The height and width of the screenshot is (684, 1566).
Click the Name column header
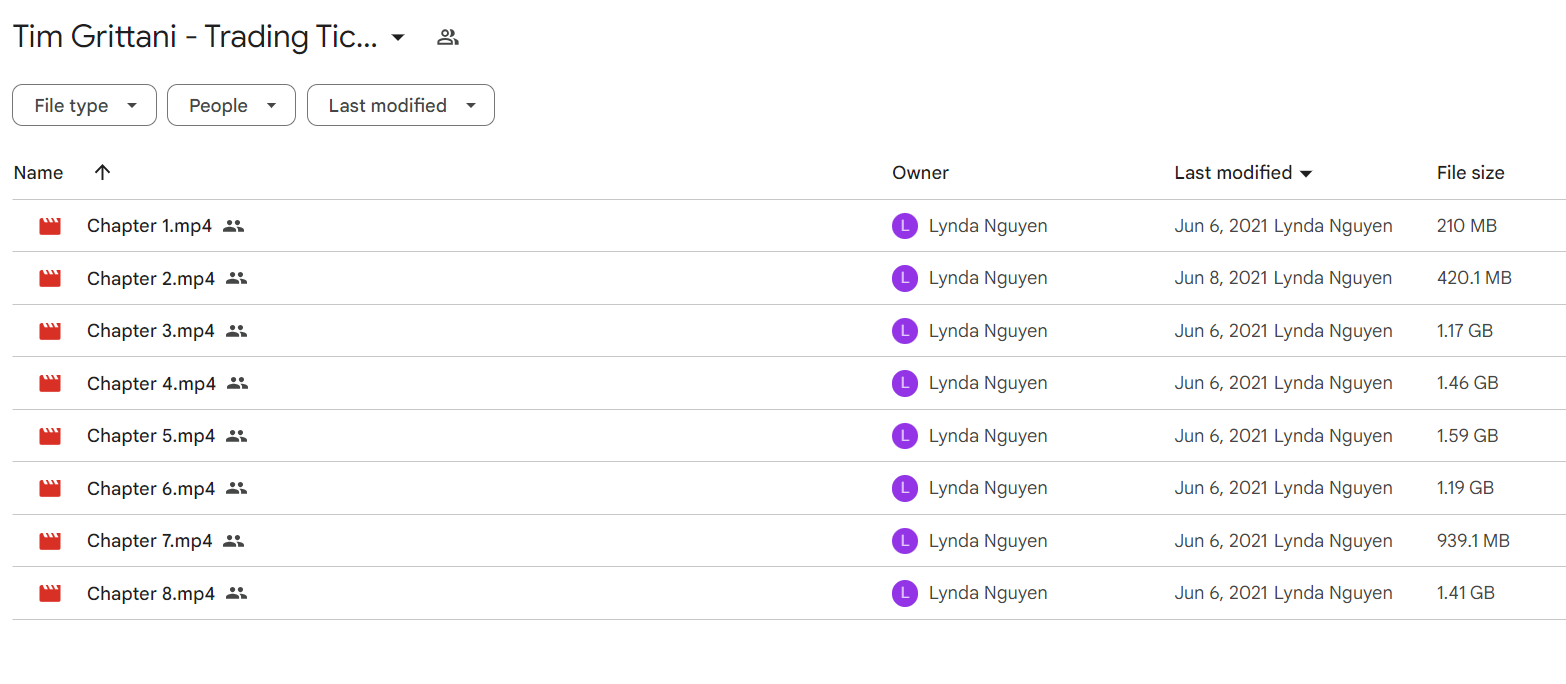tap(39, 173)
